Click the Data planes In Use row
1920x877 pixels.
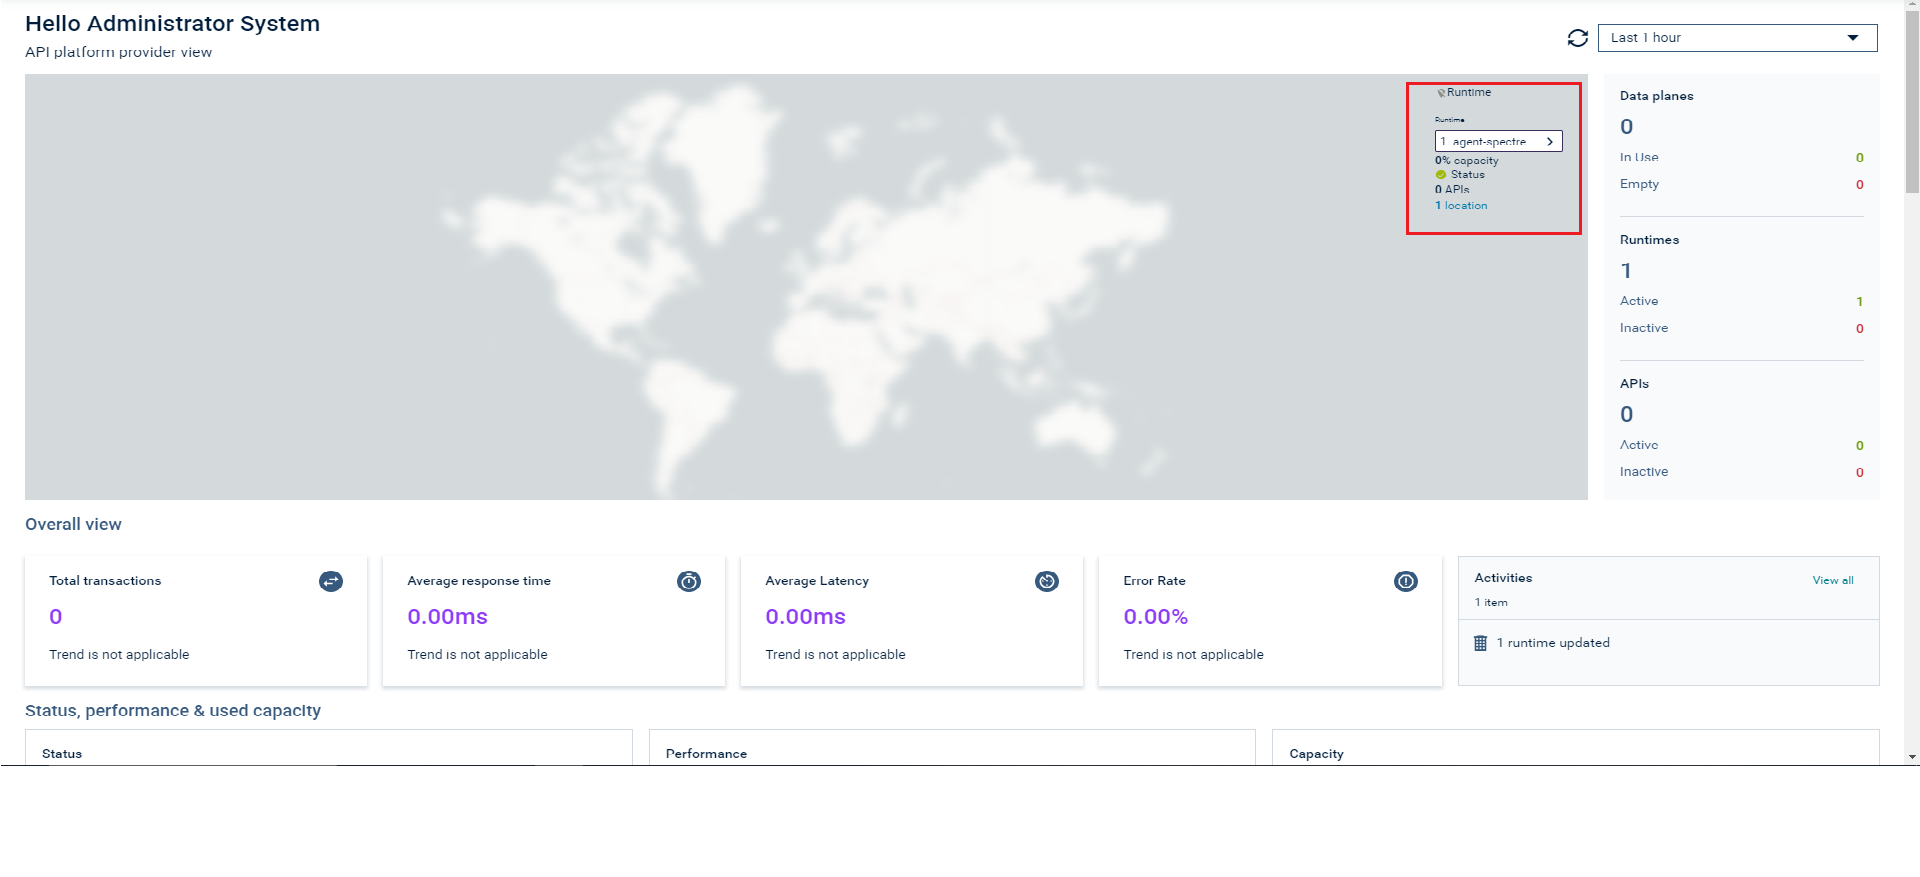coord(1741,157)
